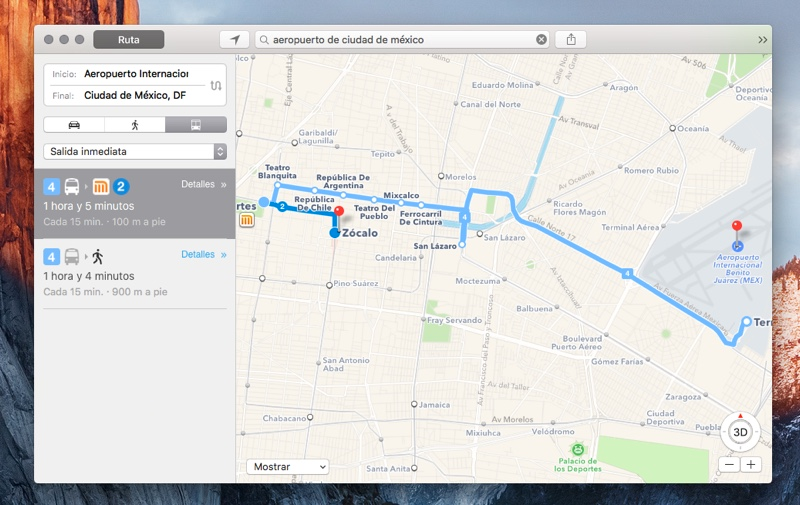Zoom out with the minus button
Screen dimensions: 800x505
[x=729, y=465]
